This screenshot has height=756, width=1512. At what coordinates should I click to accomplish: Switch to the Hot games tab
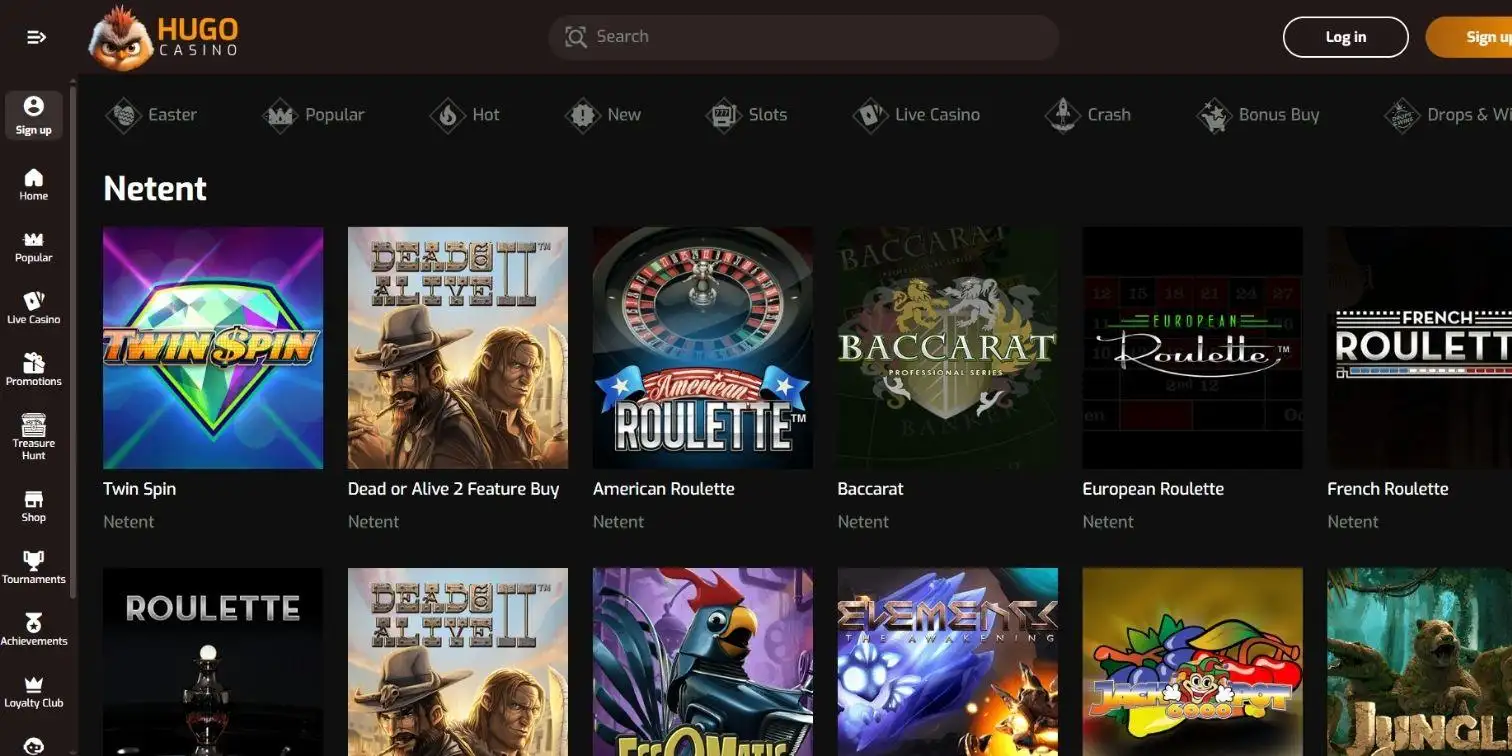coord(465,115)
